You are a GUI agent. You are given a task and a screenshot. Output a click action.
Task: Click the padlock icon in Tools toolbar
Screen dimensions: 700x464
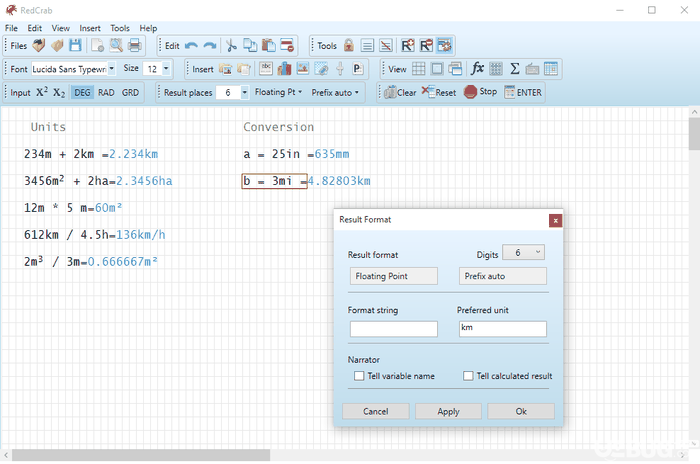[349, 46]
